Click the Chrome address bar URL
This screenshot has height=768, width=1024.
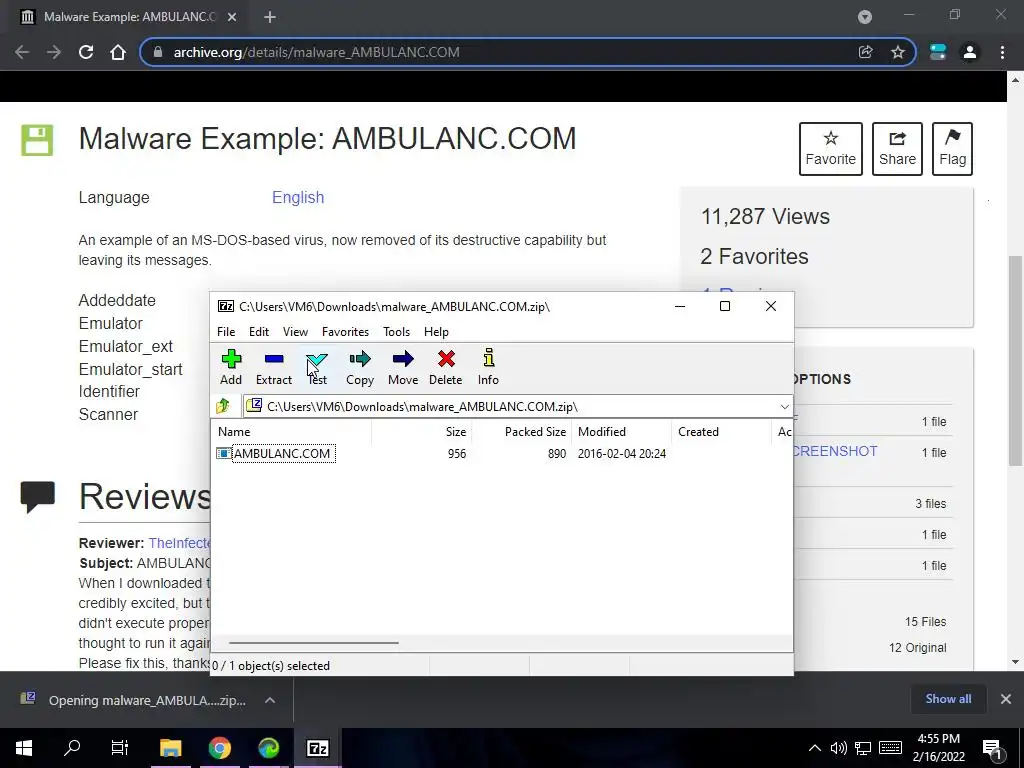[316, 52]
